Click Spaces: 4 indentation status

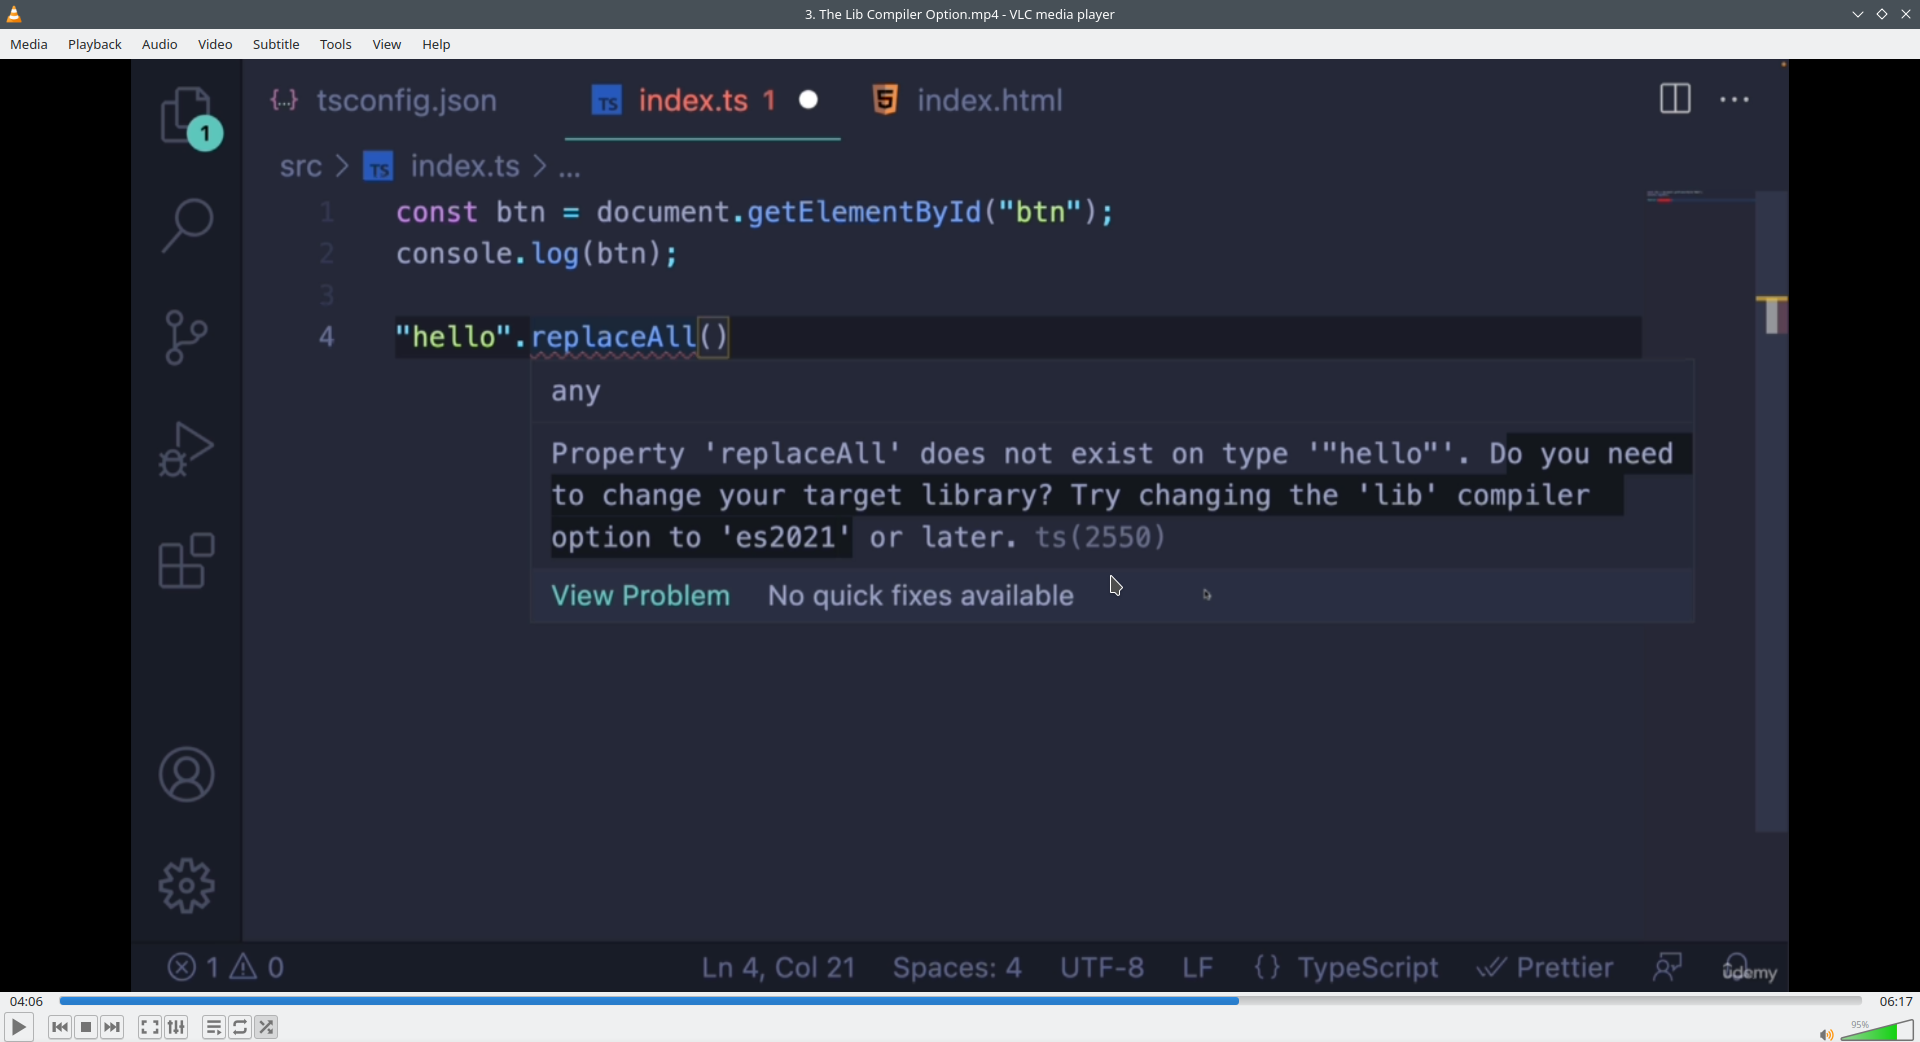tap(957, 968)
